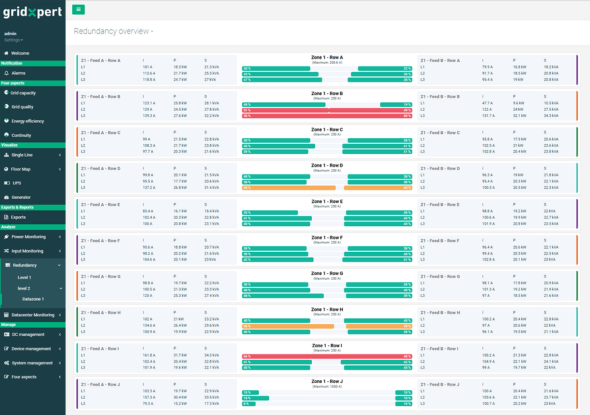Expand the Power Monitoring submenu arrow
Image resolution: width=590 pixels, height=415 pixels.
point(60,237)
